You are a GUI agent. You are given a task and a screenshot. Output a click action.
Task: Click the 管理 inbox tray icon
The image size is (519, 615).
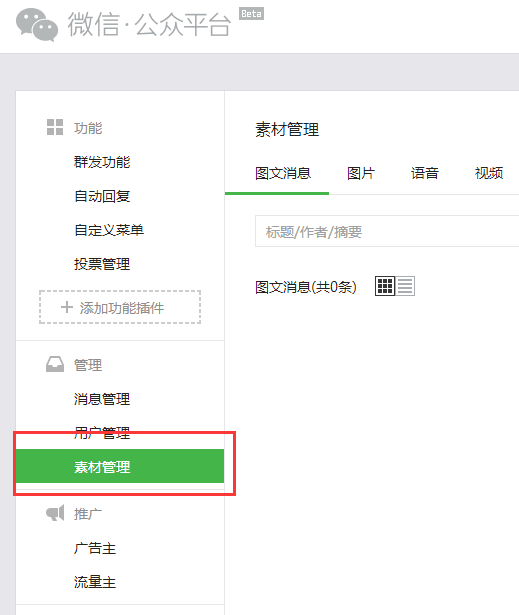[55, 364]
